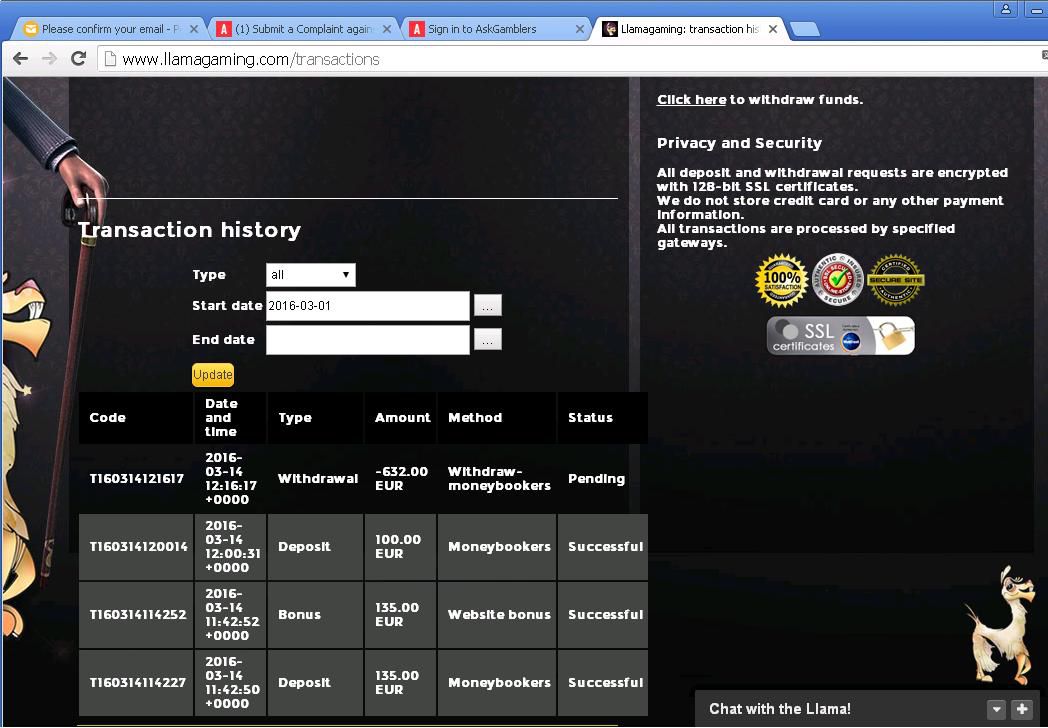The height and width of the screenshot is (728, 1048).
Task: Select the Llamagaming transaction history tab
Action: (x=690, y=29)
